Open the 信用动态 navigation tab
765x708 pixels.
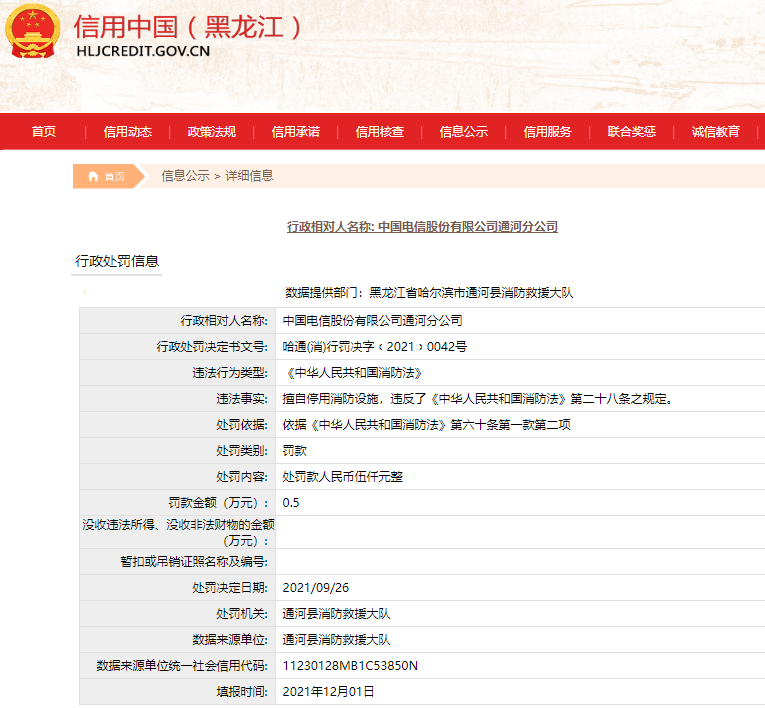[127, 132]
